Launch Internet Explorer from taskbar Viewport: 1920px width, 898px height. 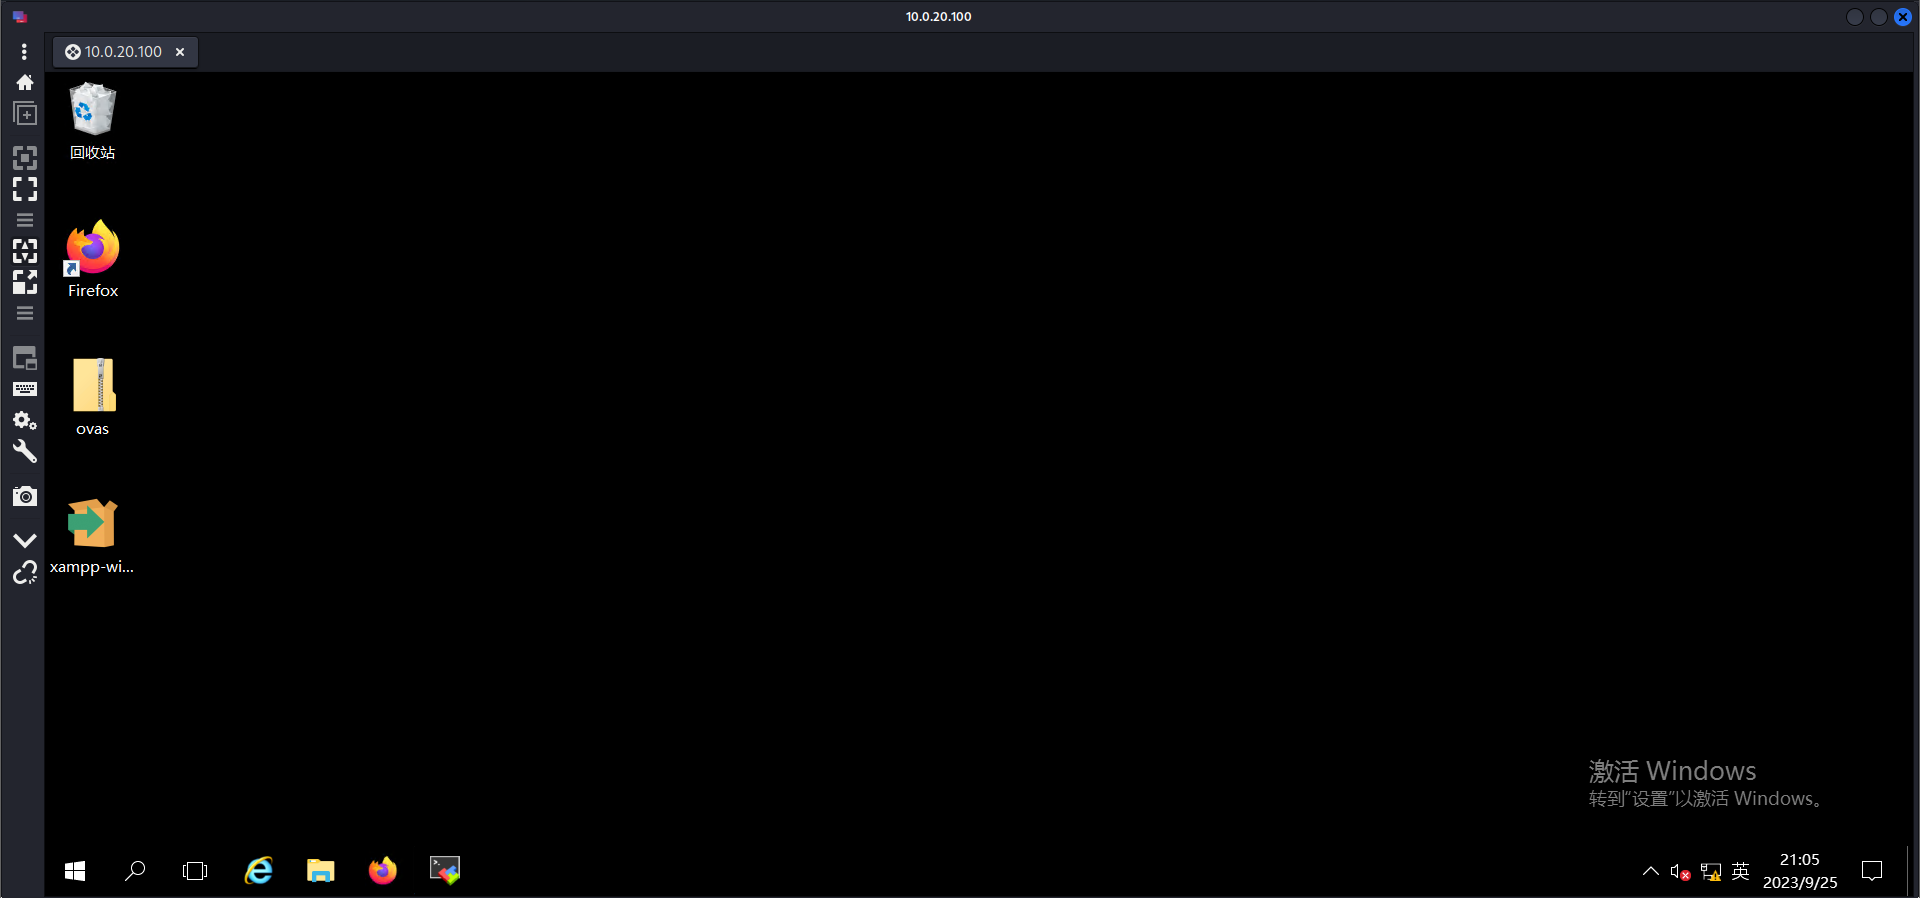[259, 871]
